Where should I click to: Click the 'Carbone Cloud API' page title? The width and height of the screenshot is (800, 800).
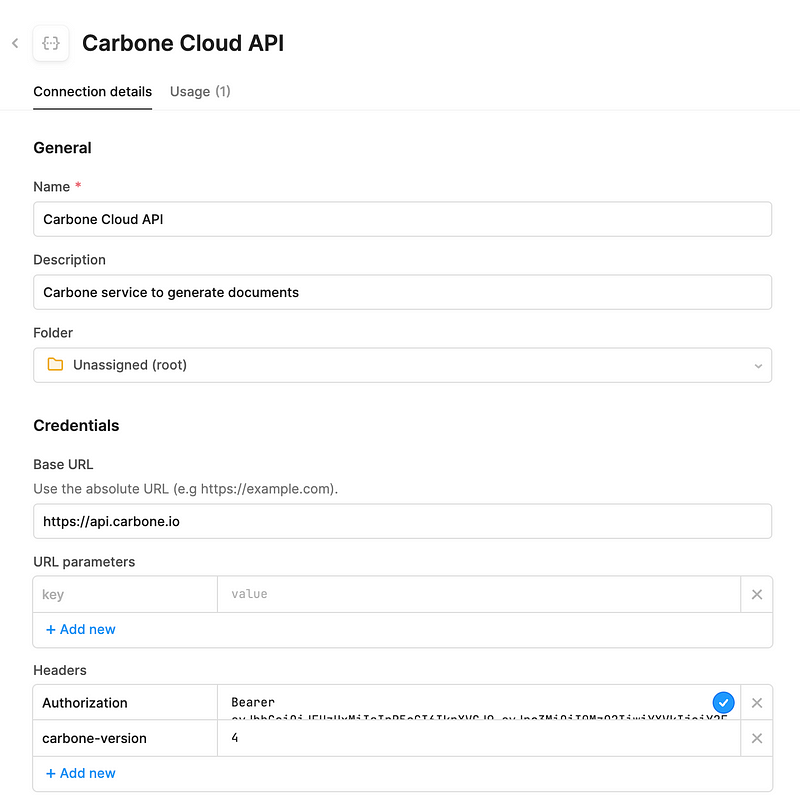[183, 43]
